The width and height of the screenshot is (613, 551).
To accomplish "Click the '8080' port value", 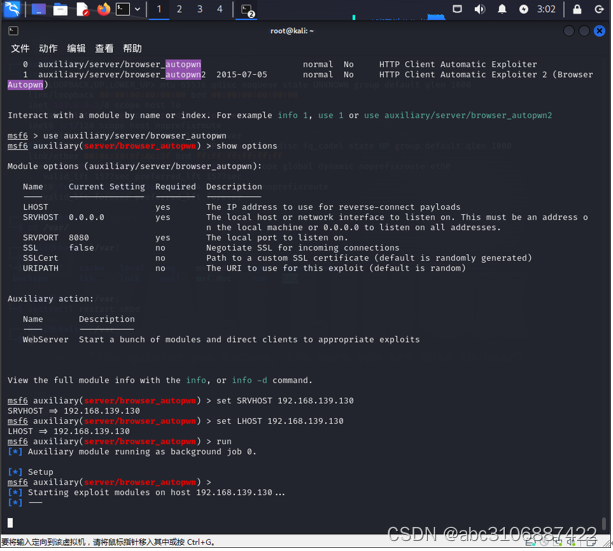I will [79, 238].
